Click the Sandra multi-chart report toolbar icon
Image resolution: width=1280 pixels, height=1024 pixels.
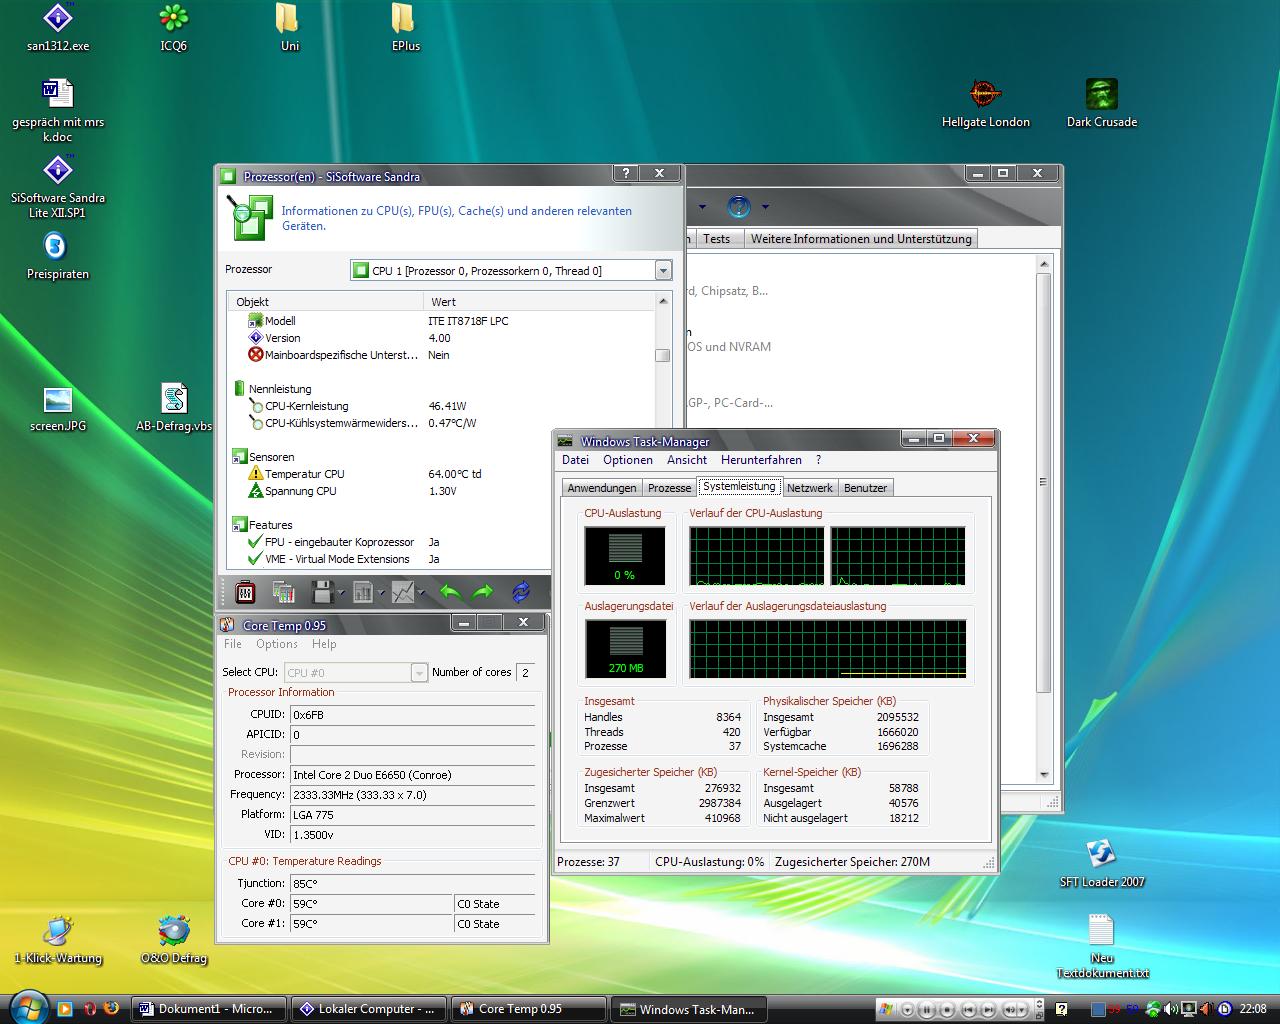tap(283, 592)
